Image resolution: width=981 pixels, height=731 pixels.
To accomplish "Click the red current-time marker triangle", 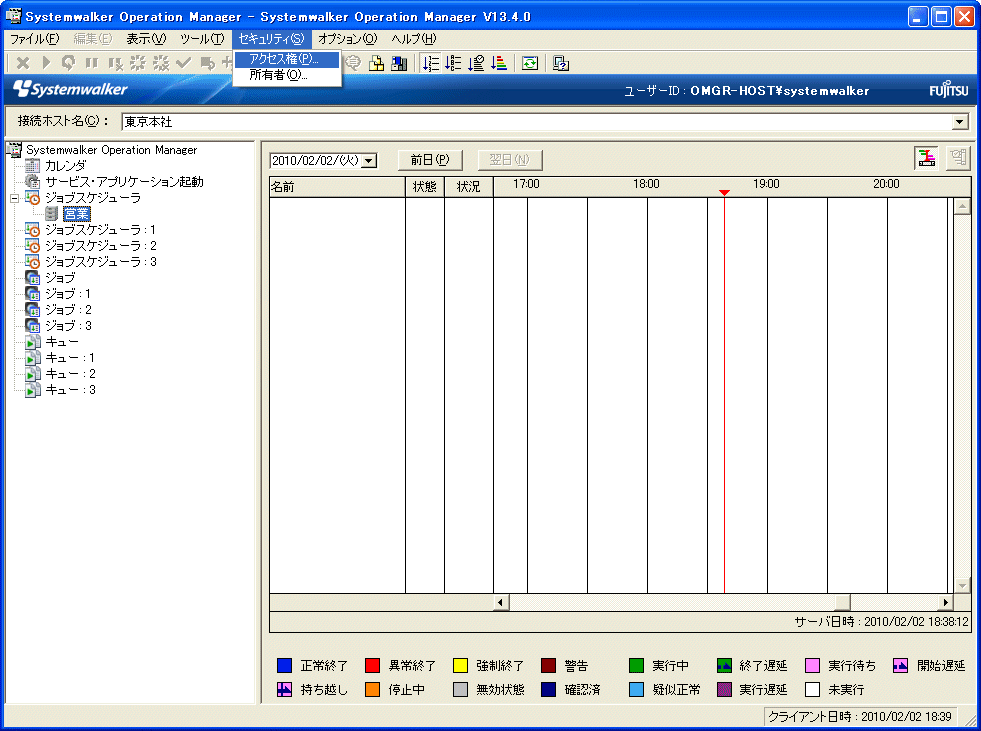I will 724,193.
